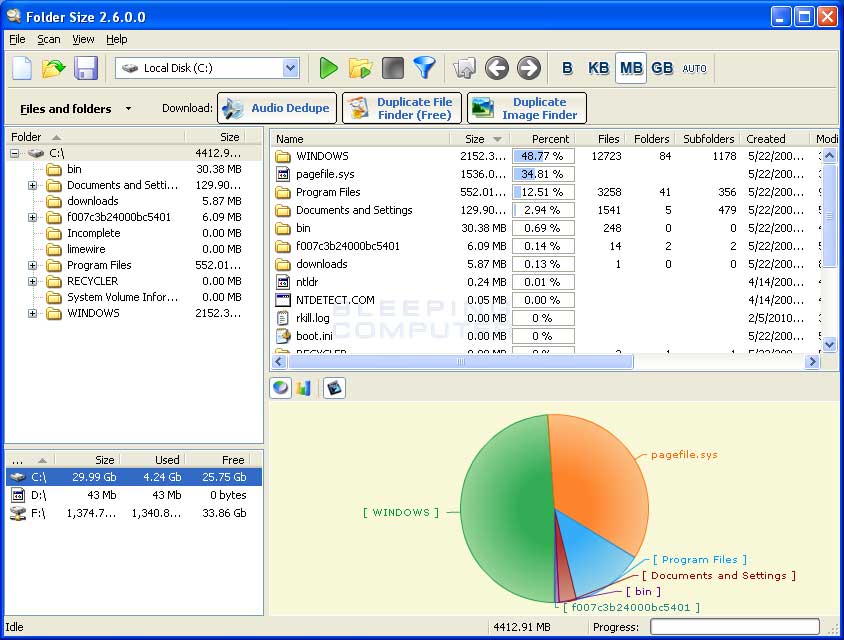Switch size units to KB
This screenshot has width=844, height=640.
[x=598, y=68]
